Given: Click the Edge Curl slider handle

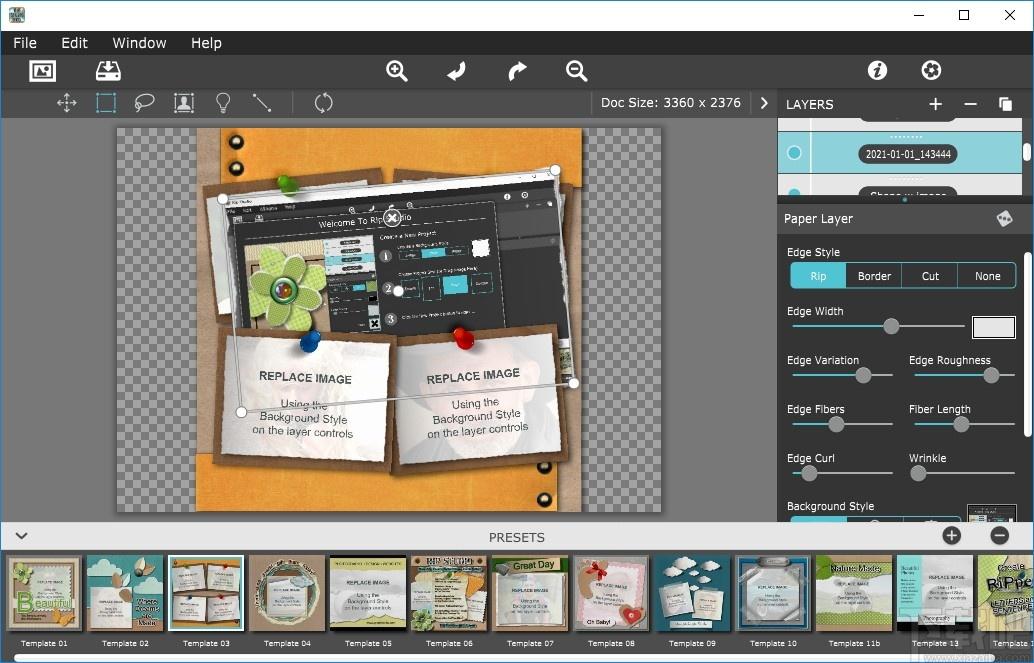Looking at the screenshot, I should pos(809,473).
